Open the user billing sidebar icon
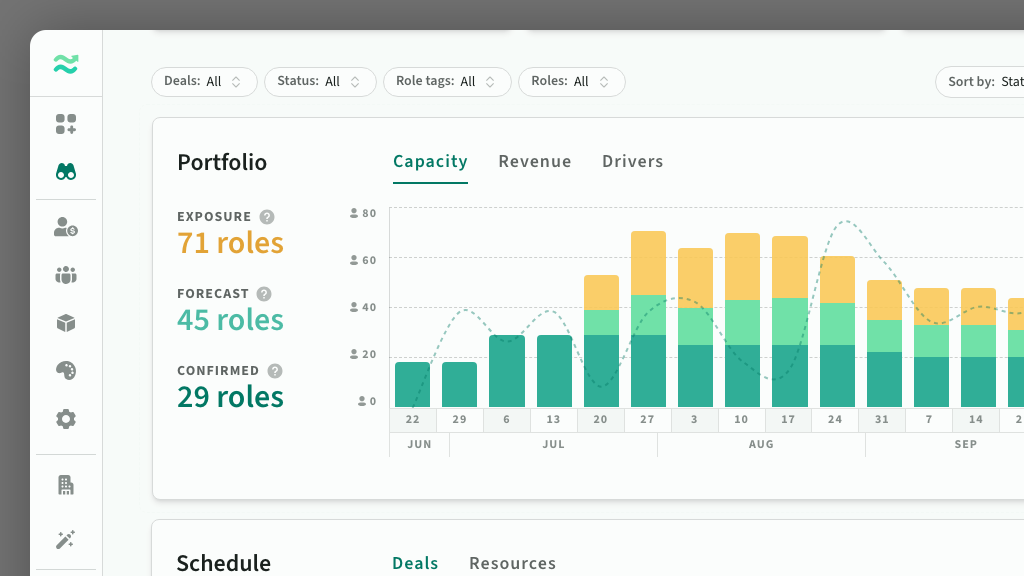This screenshot has width=1024, height=576. click(x=66, y=227)
